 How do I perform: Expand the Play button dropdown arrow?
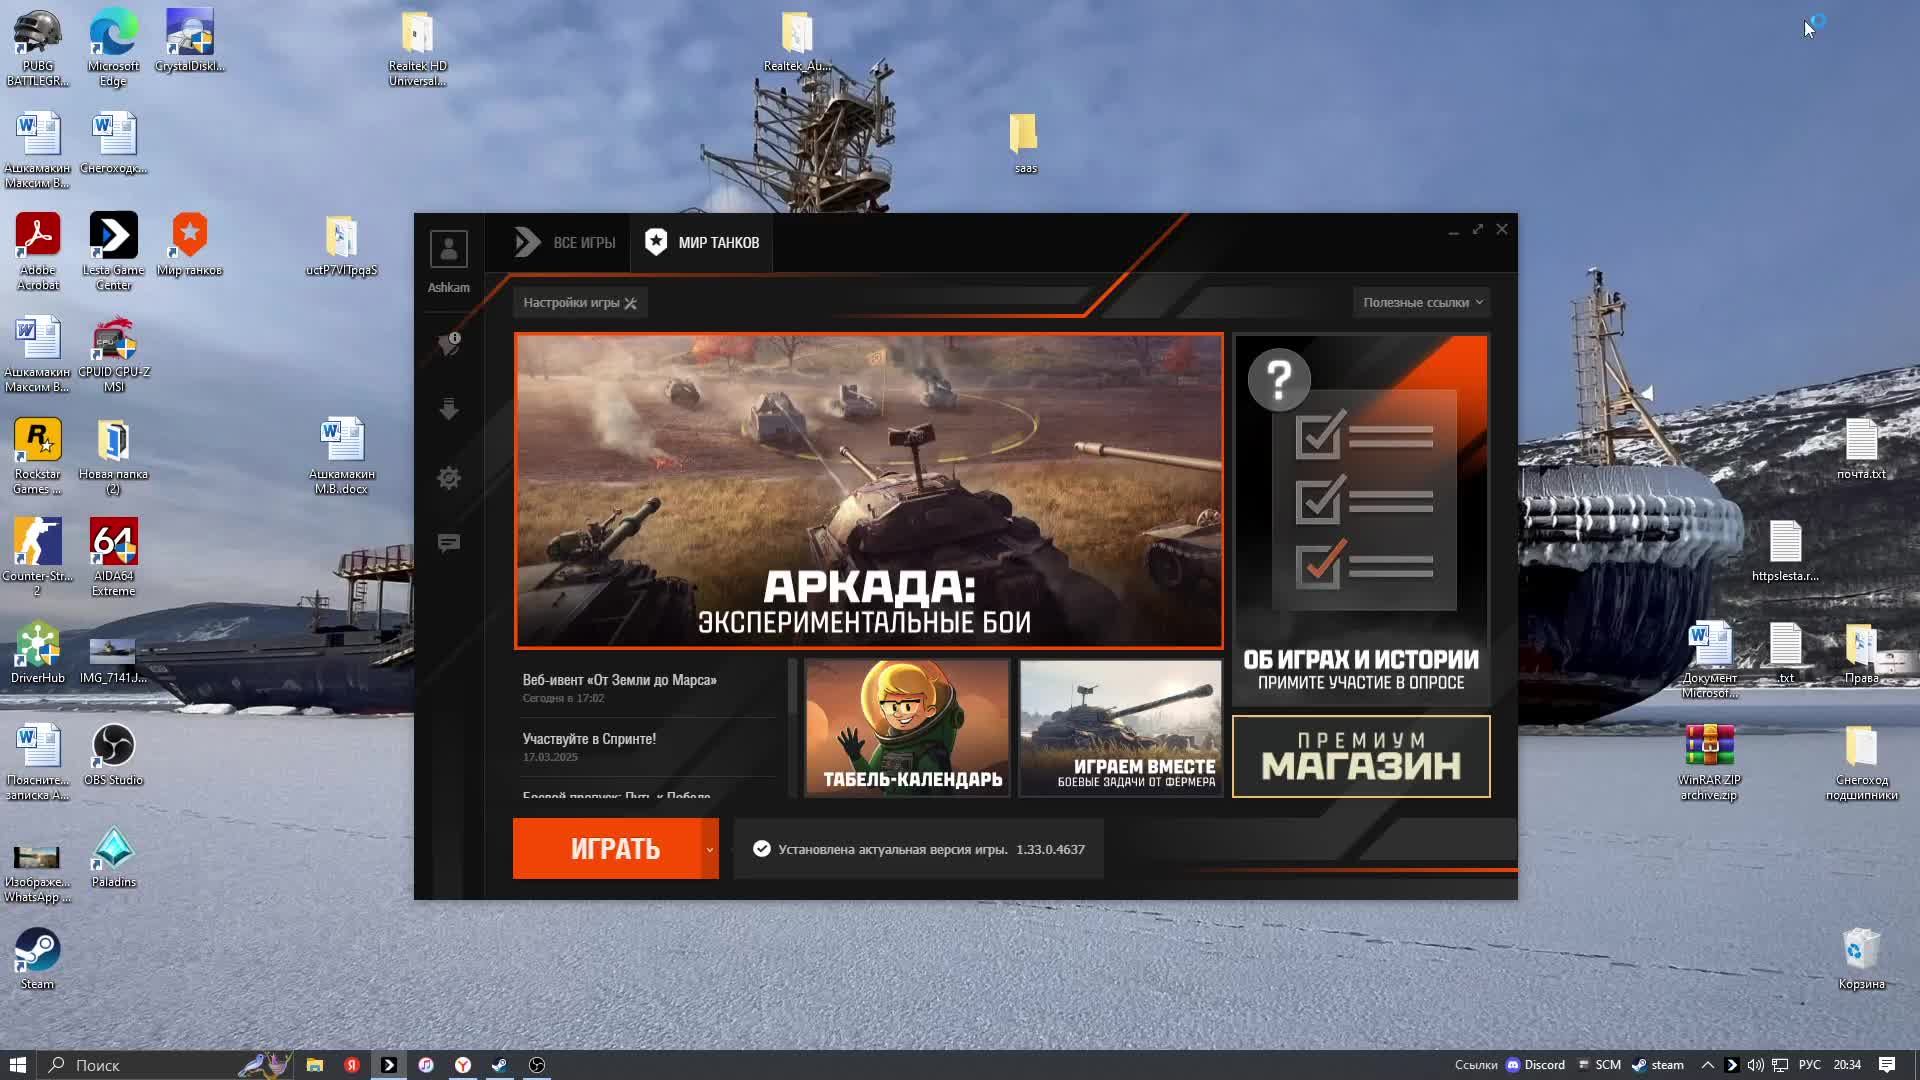click(710, 849)
